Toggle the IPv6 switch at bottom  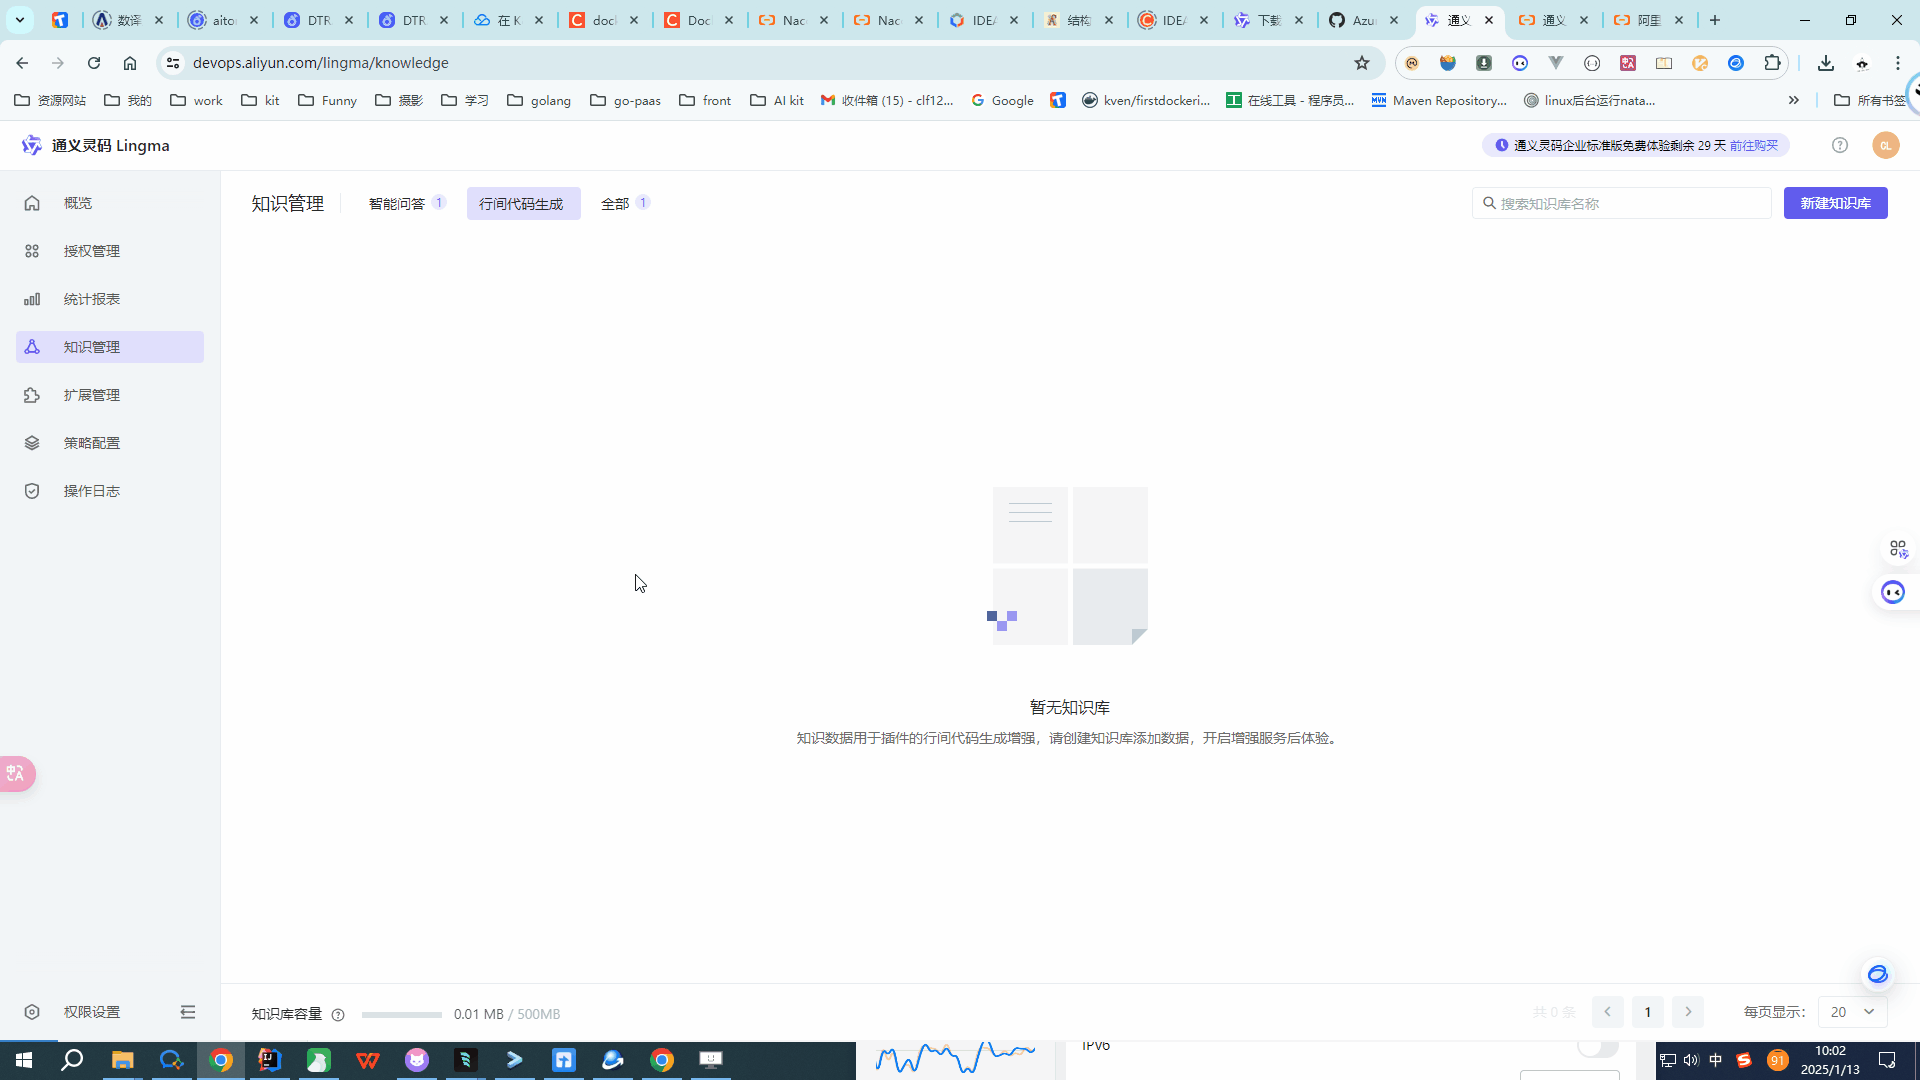coord(1597,1047)
